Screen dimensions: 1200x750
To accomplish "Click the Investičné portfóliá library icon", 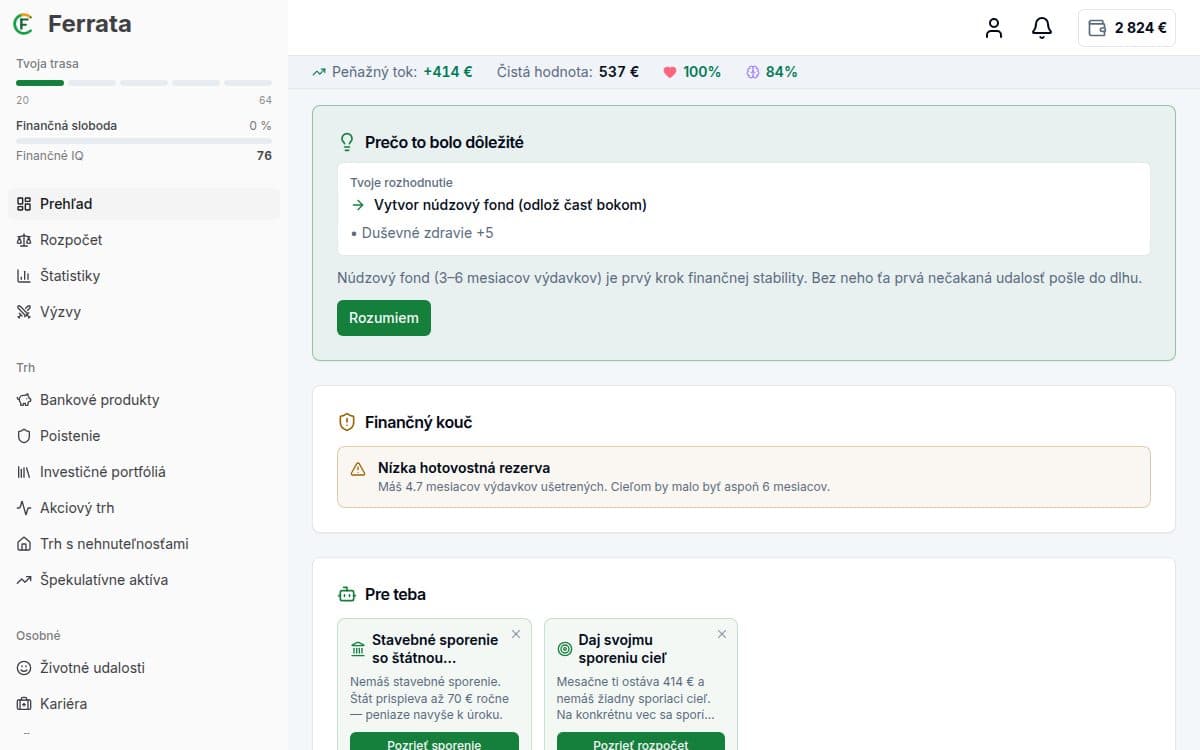I will (x=24, y=472).
